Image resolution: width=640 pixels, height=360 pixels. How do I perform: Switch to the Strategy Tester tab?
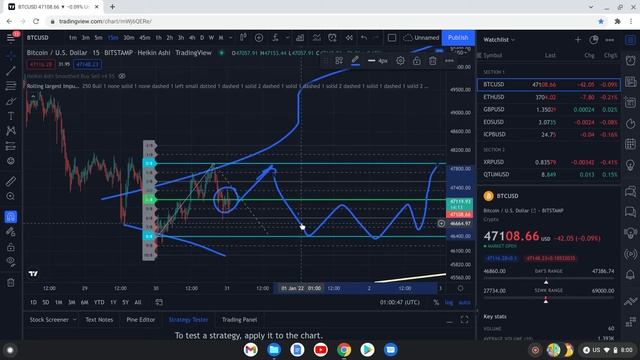point(188,320)
